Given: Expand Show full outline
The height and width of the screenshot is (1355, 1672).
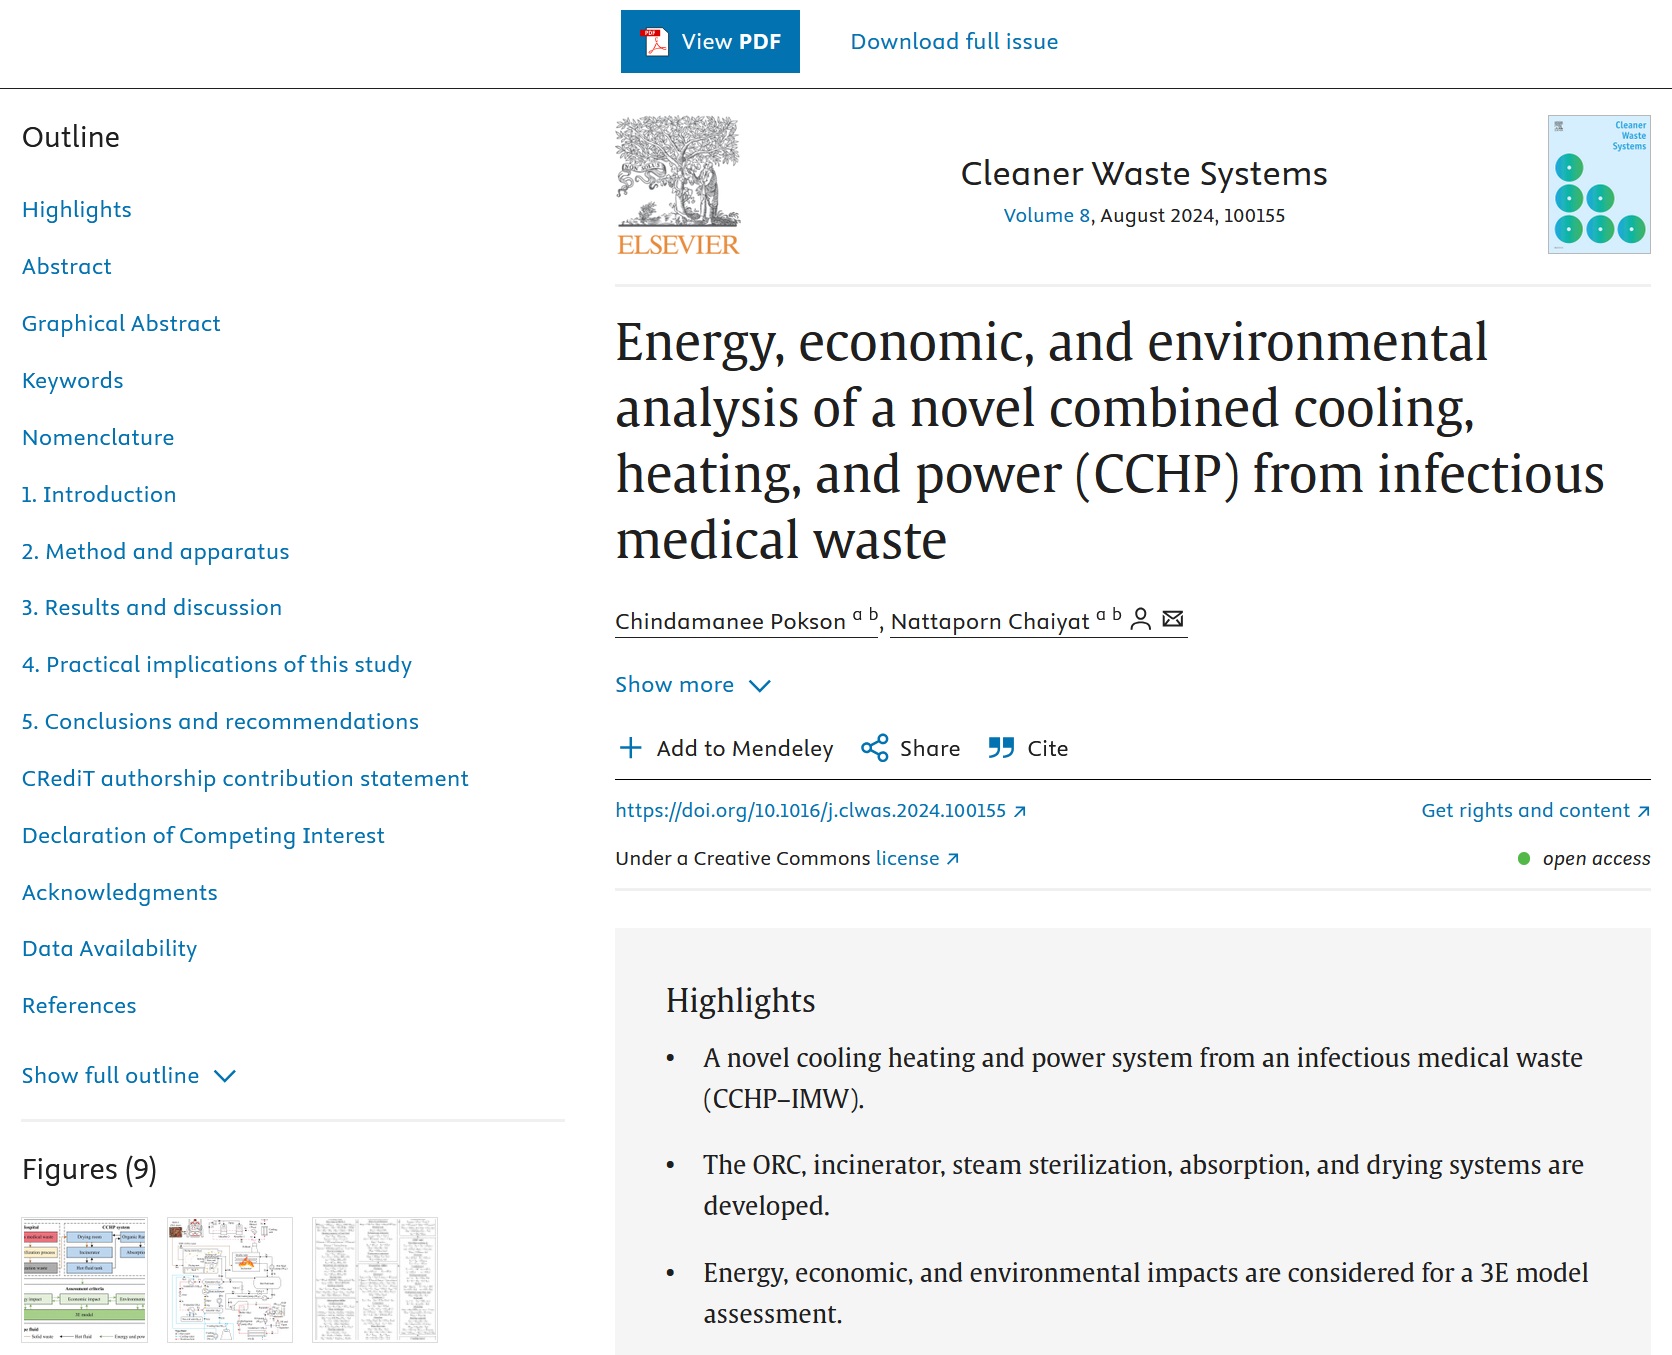Looking at the screenshot, I should (x=111, y=1076).
